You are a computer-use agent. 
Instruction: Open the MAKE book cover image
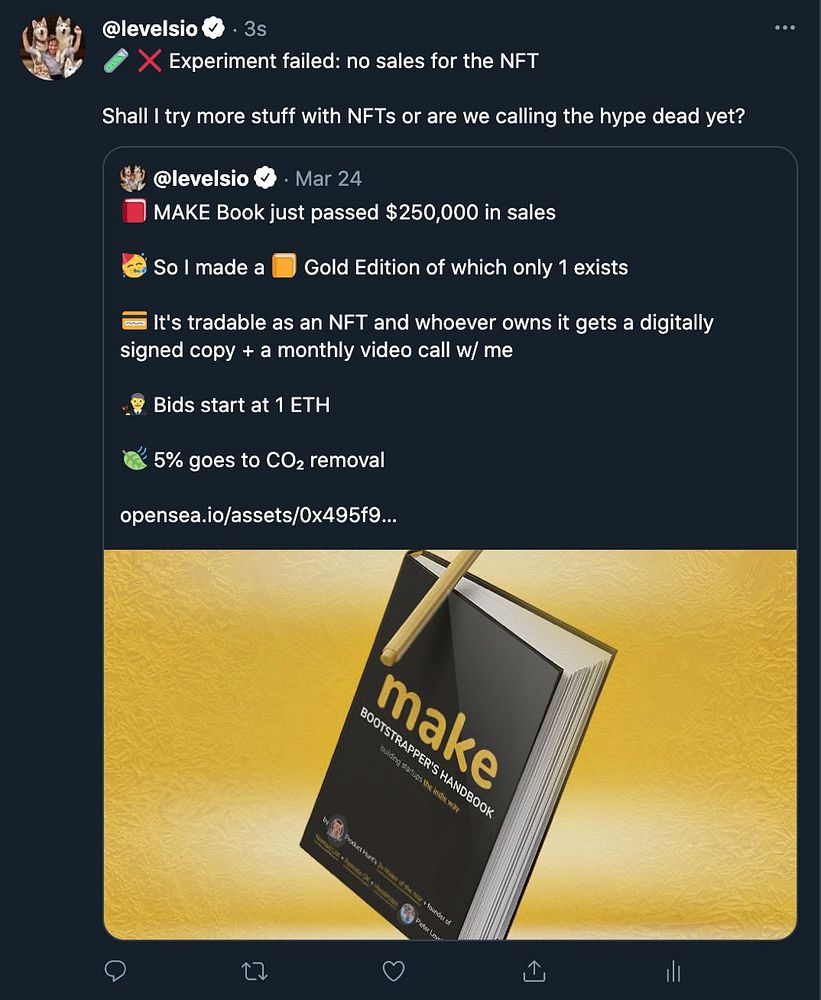450,744
